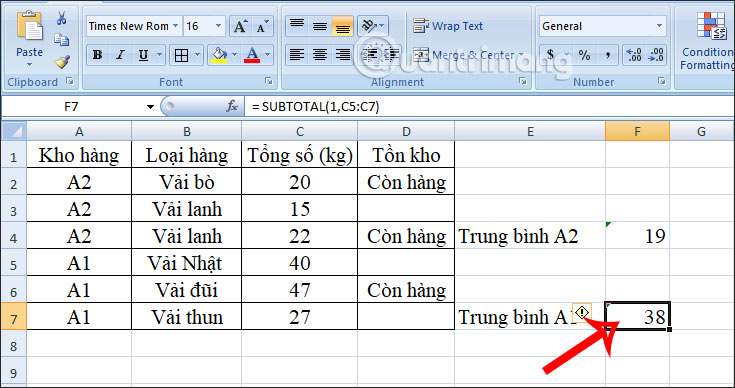Select header cell Tồn kho
This screenshot has height=388, width=735.
[x=406, y=155]
